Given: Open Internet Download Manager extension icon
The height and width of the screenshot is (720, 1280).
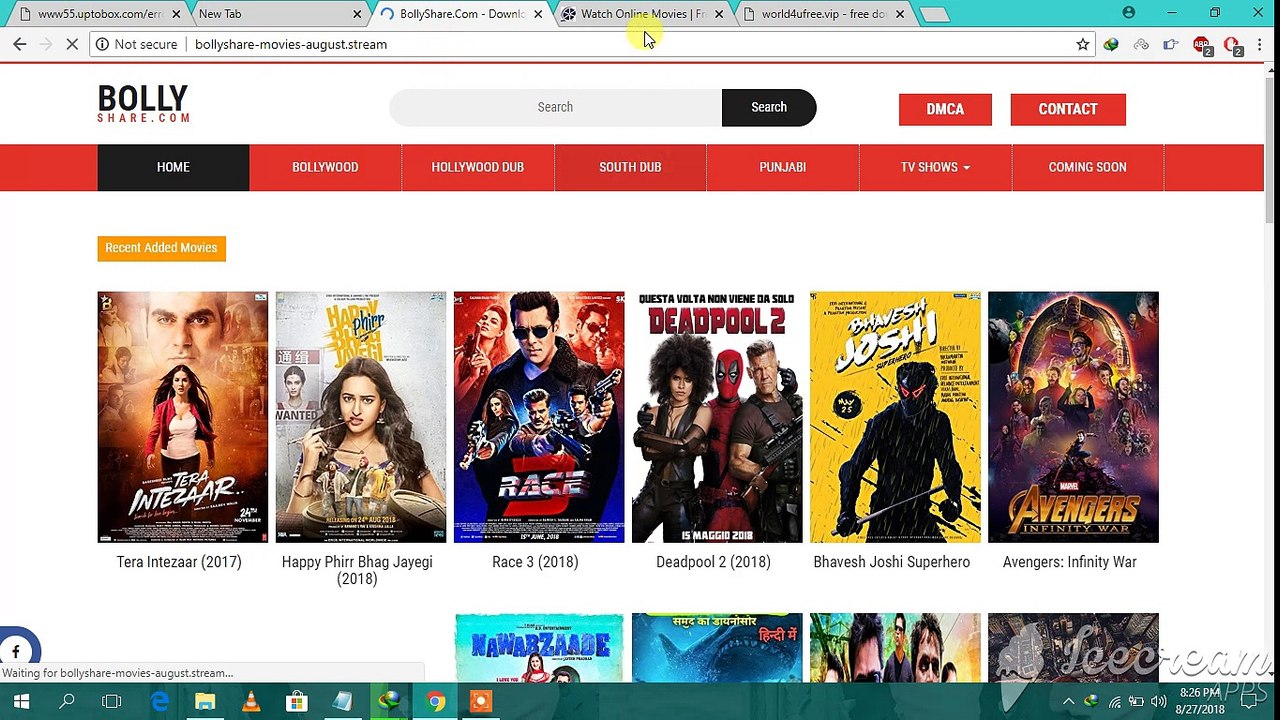Looking at the screenshot, I should [1111, 44].
